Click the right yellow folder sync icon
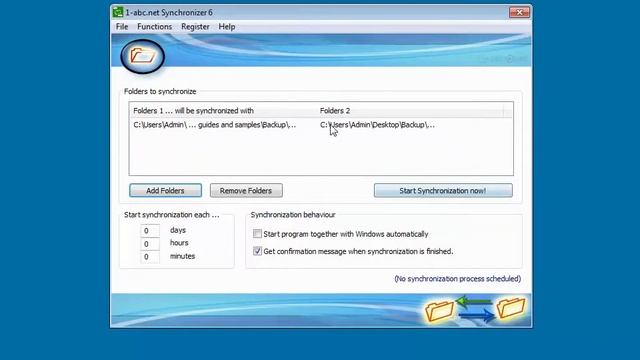The width and height of the screenshot is (640, 360). tap(510, 307)
